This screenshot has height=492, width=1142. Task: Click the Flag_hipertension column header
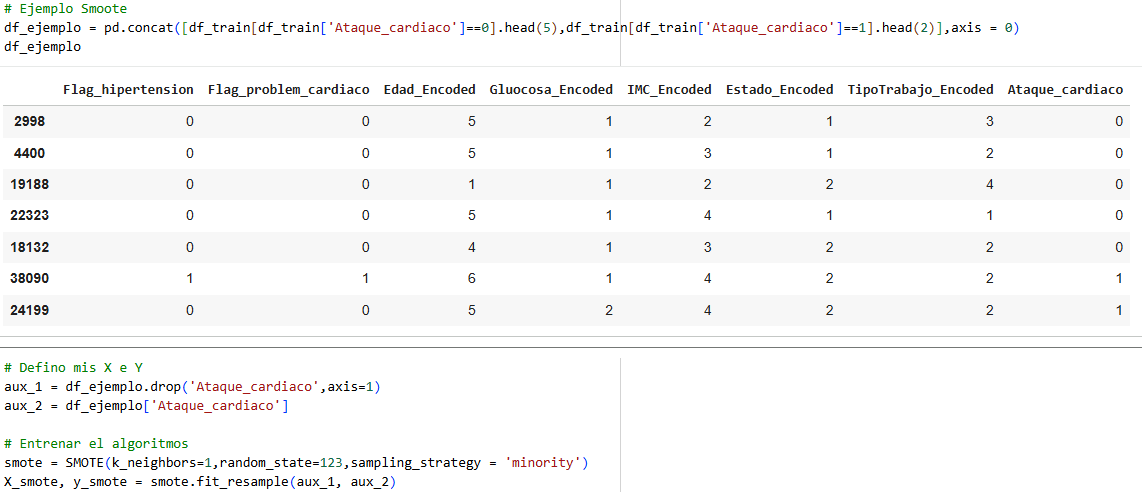pyautogui.click(x=128, y=90)
